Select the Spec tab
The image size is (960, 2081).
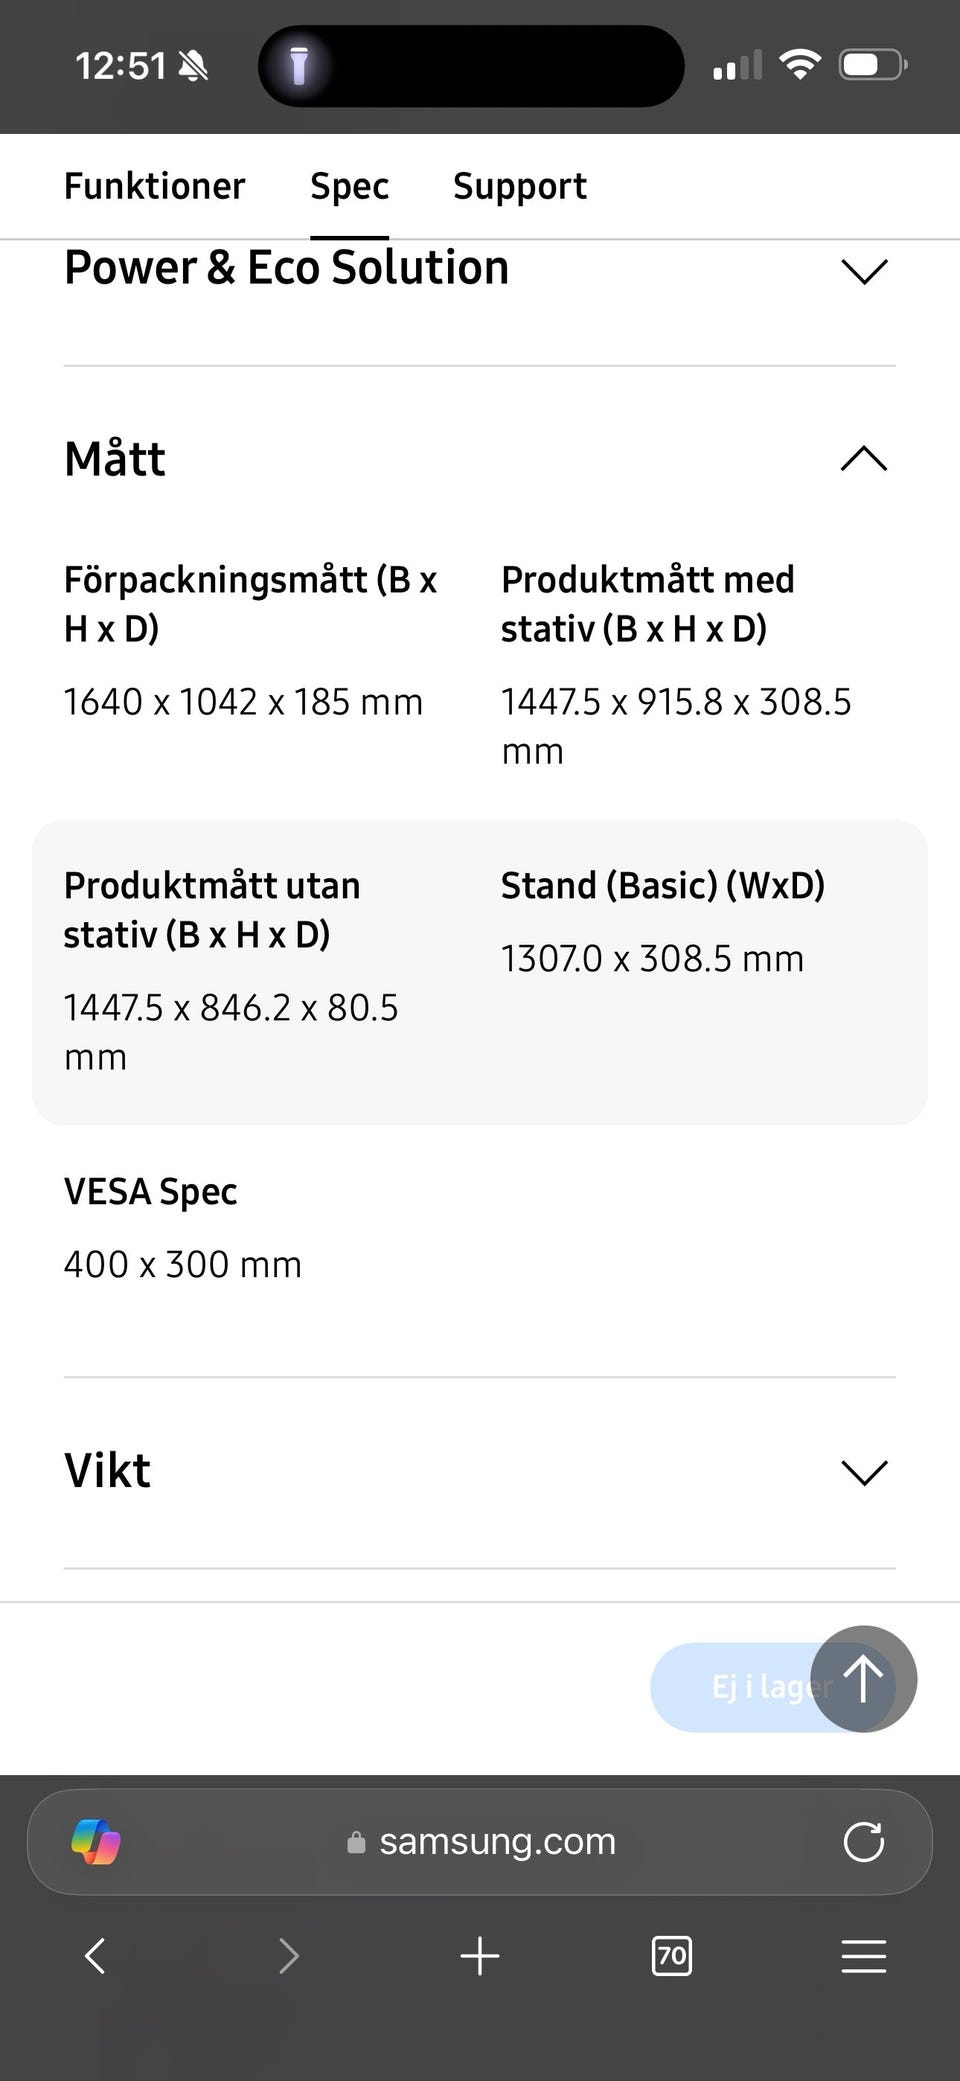point(349,186)
